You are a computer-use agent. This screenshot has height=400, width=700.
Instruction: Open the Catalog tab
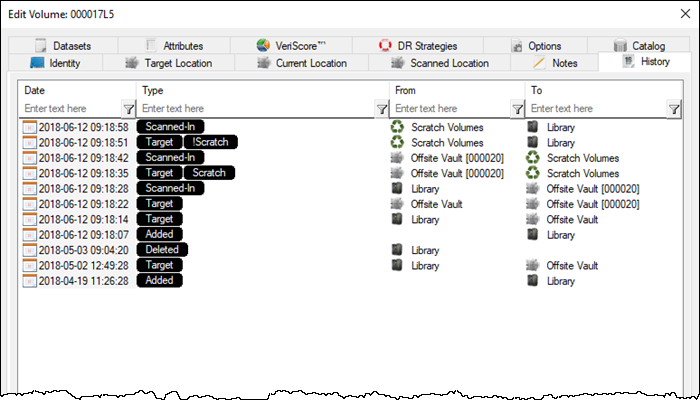tap(639, 46)
